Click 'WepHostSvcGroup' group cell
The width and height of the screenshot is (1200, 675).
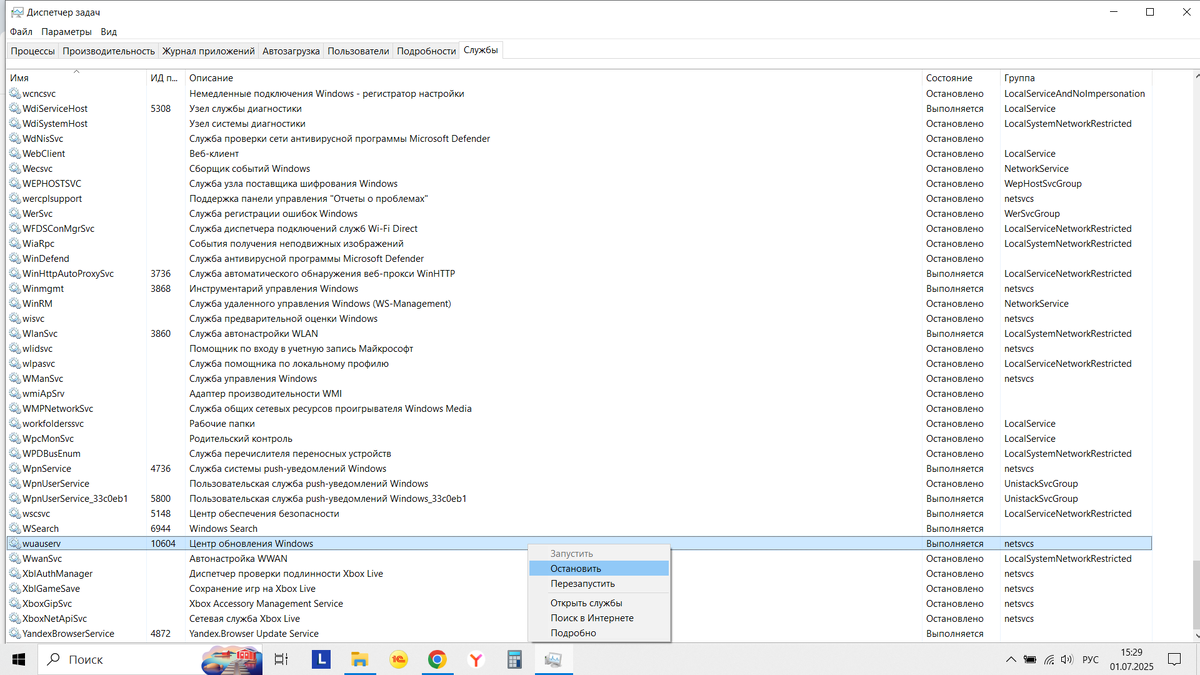(1043, 184)
